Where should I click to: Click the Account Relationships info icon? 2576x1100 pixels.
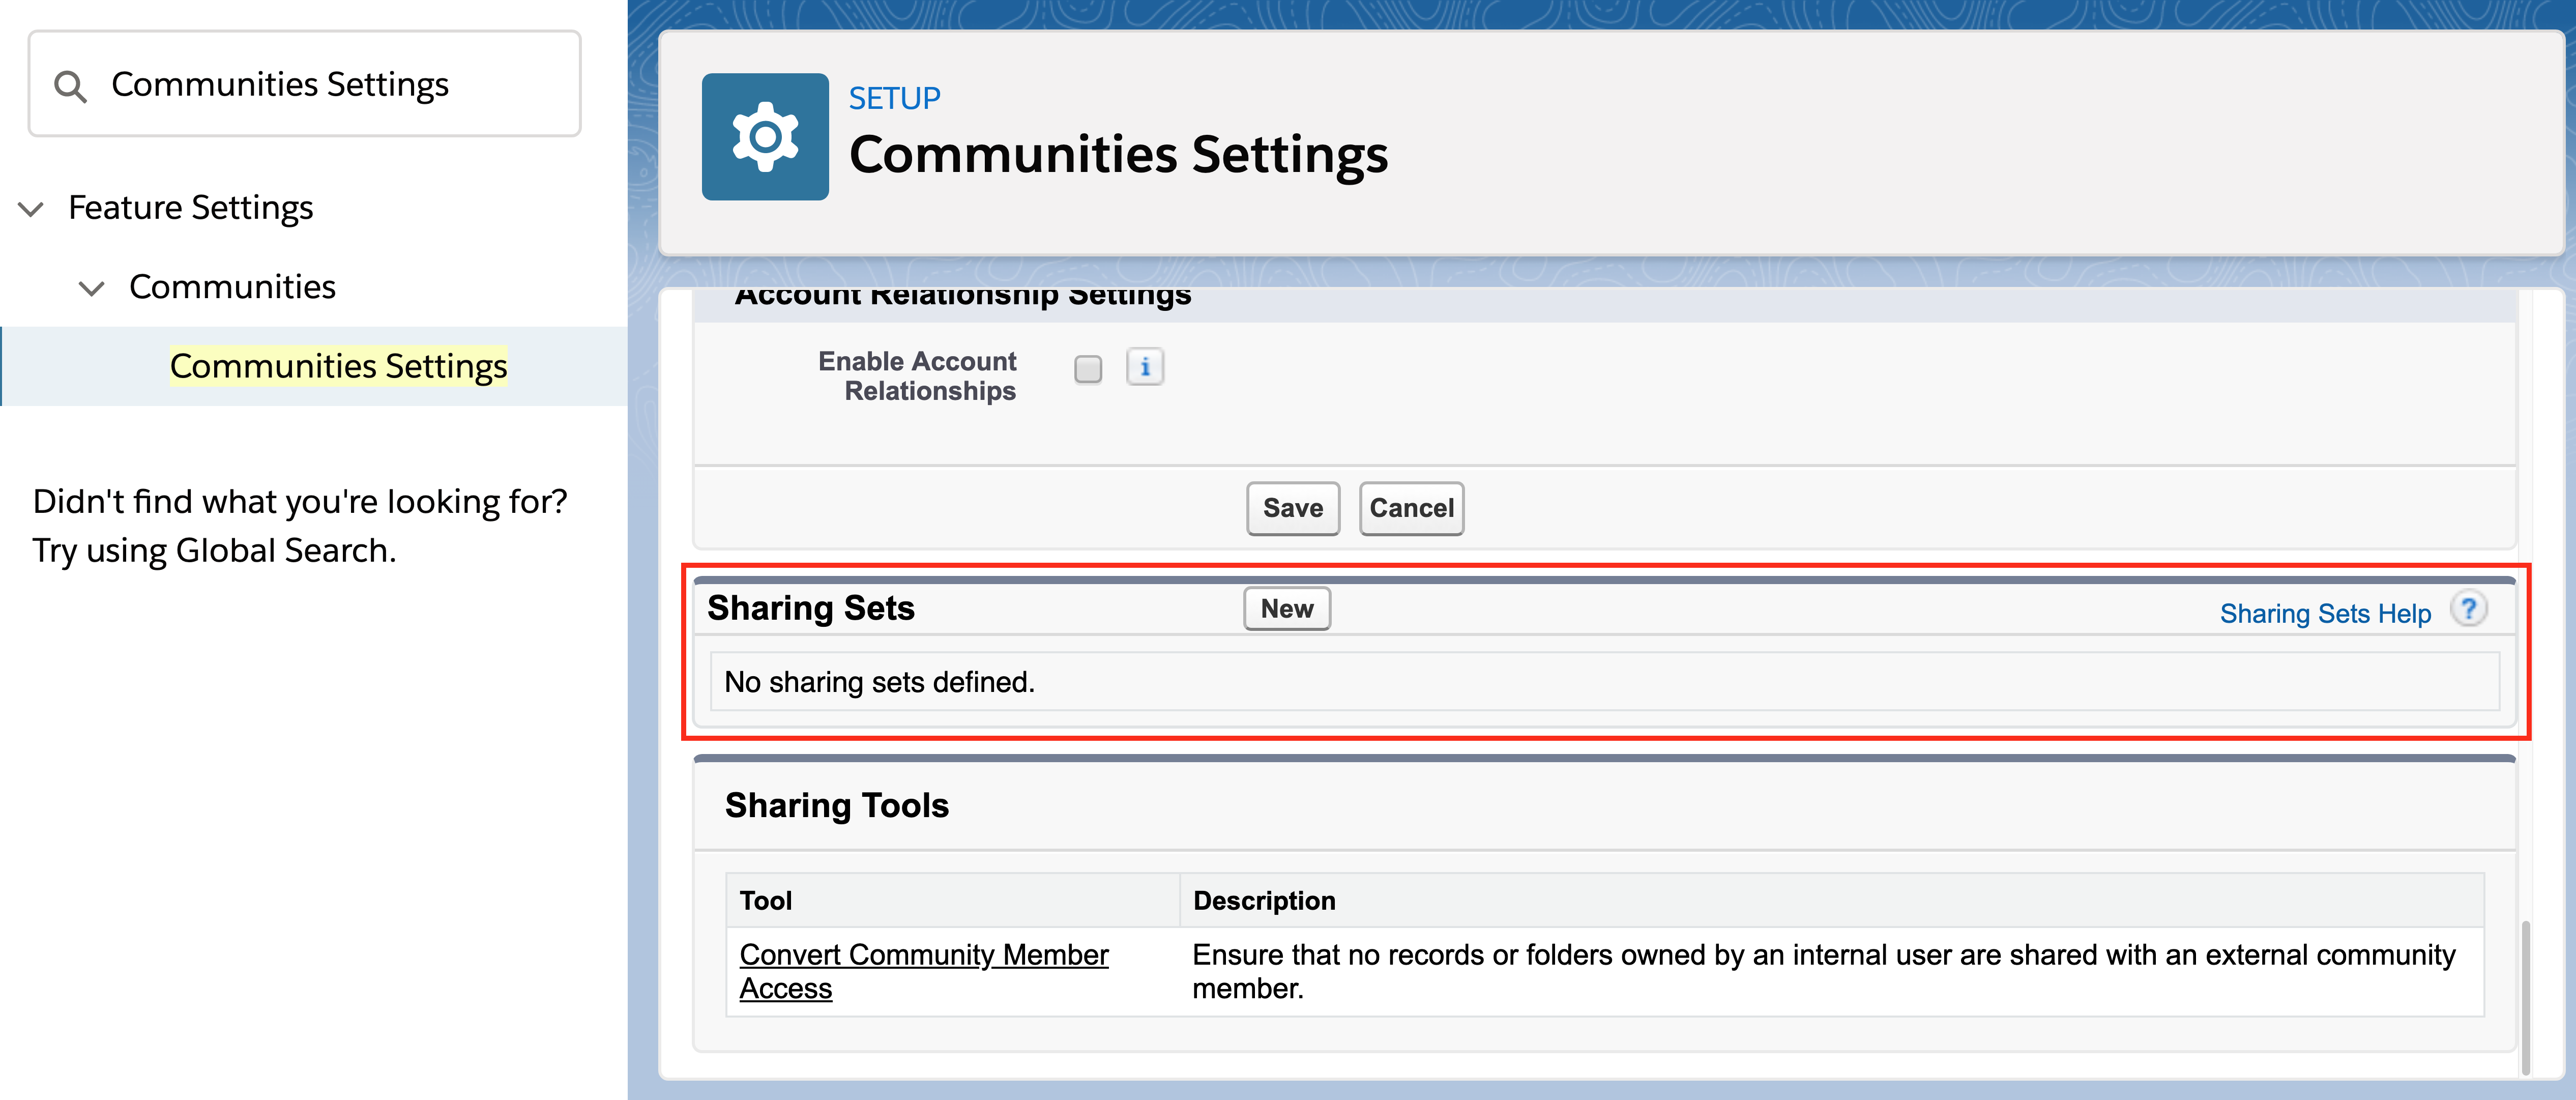tap(1145, 367)
